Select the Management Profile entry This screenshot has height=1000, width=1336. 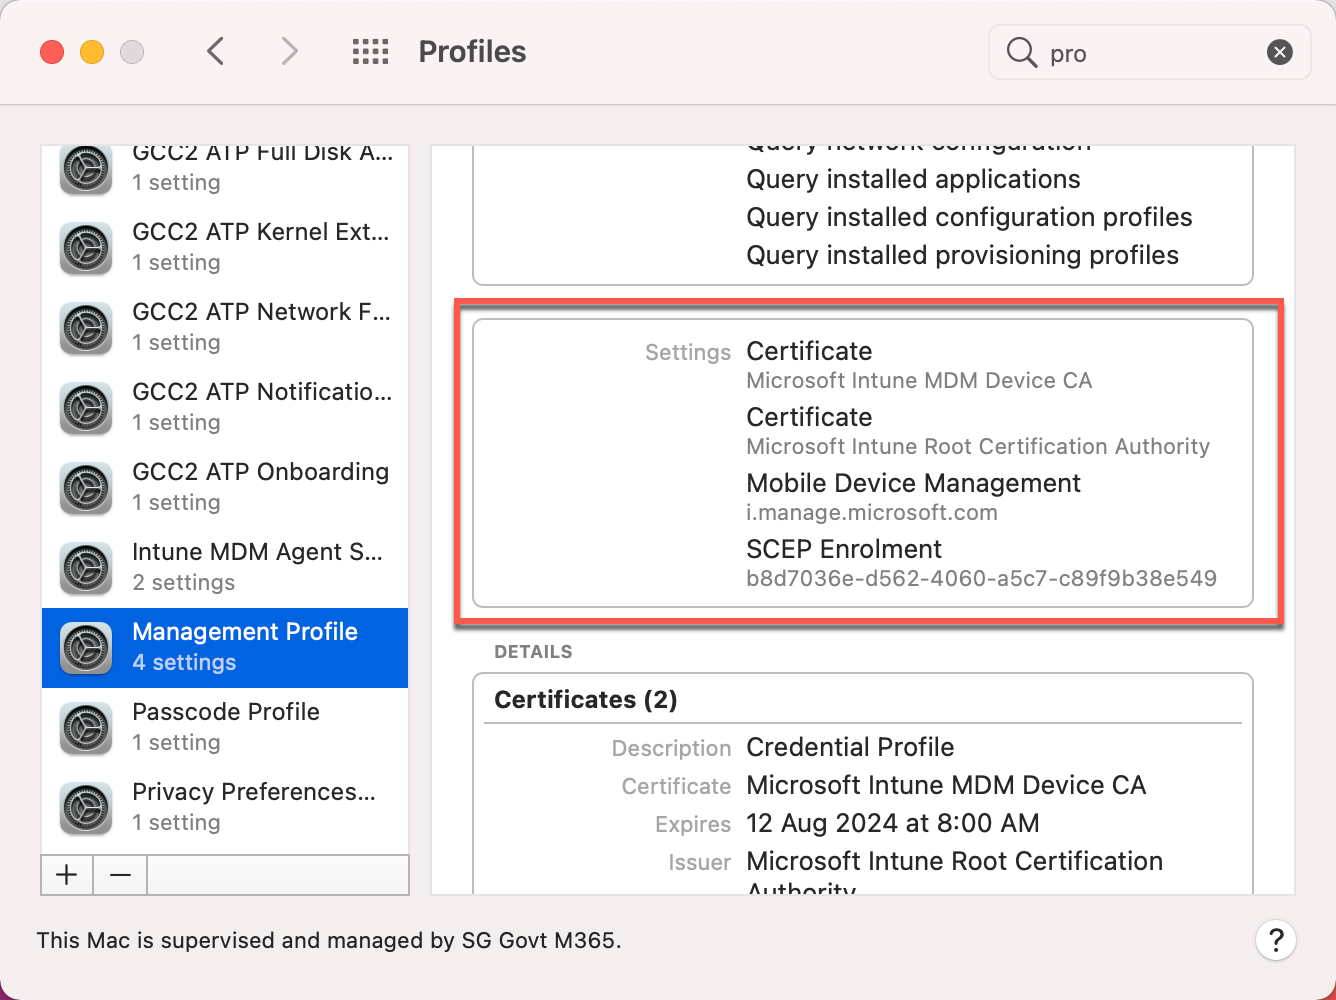[245, 646]
